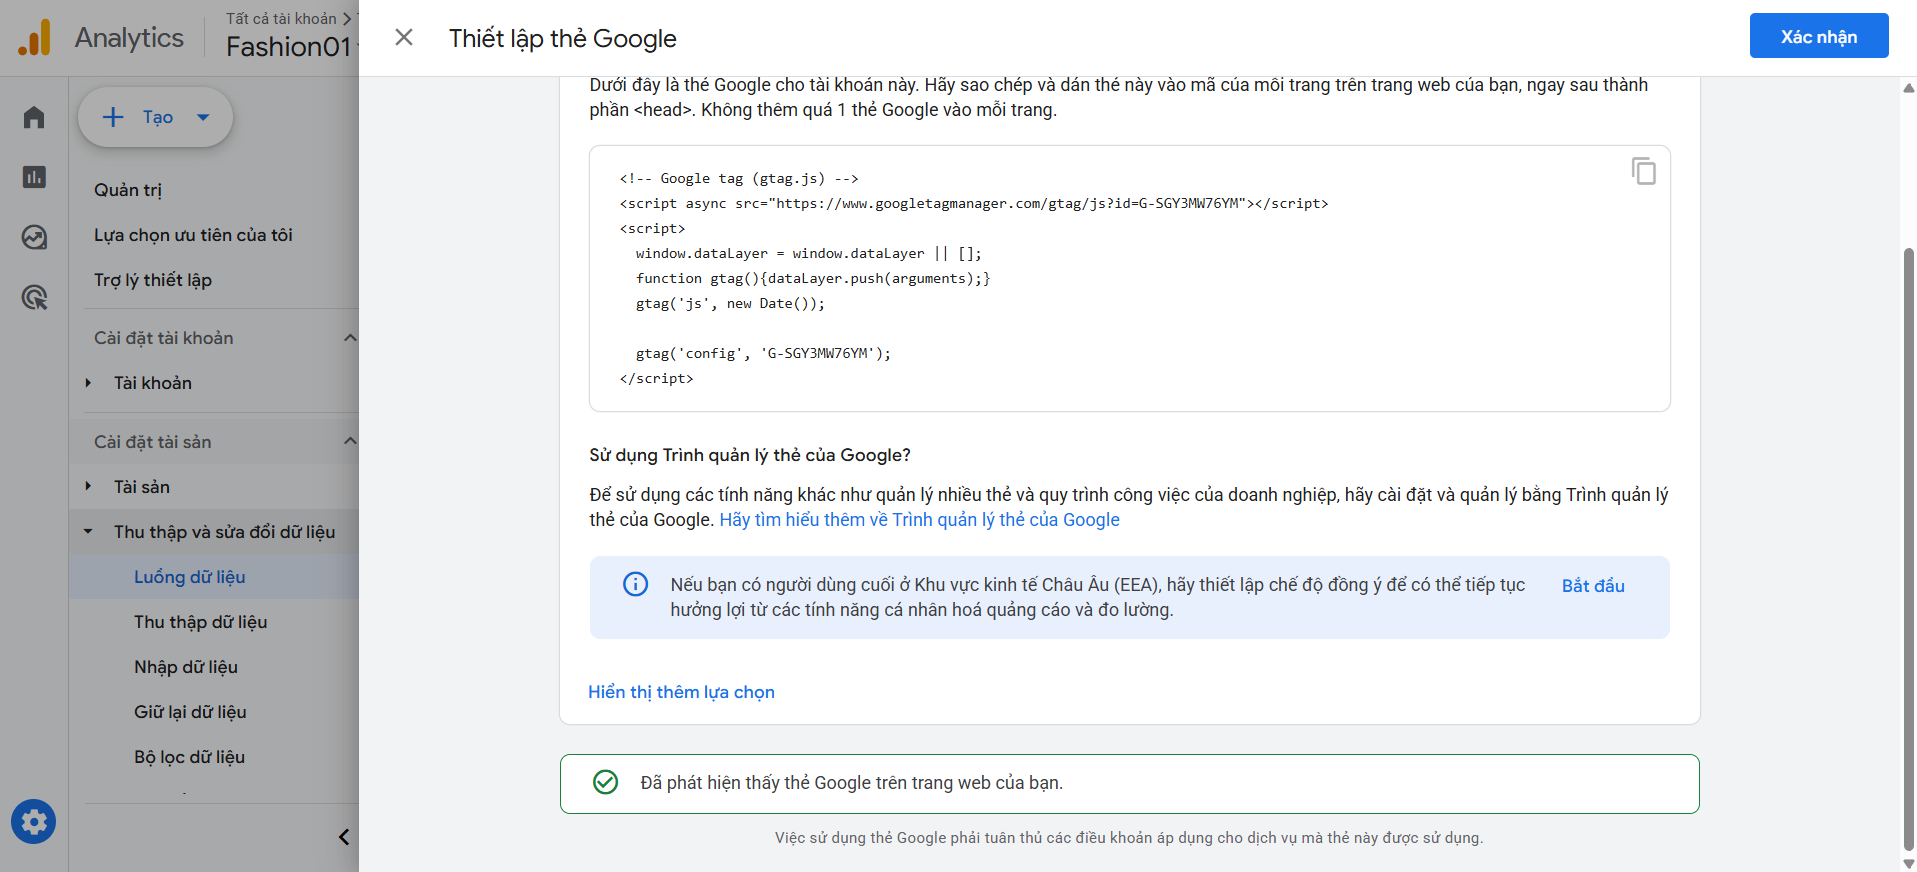This screenshot has height=872, width=1917.
Task: Open the Advertising icon in sidebar
Action: pos(34,297)
